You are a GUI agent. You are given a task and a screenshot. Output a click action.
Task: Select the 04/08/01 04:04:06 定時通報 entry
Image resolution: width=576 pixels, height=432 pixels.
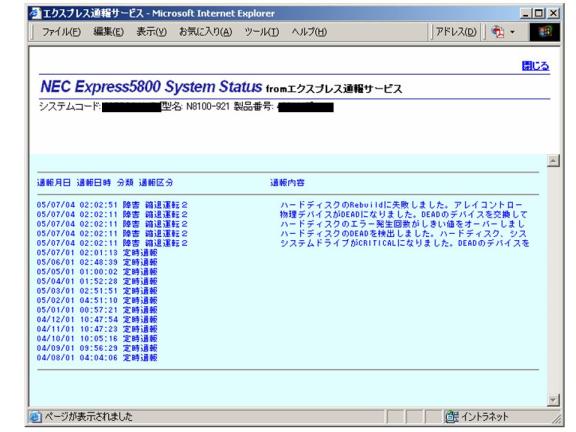(x=97, y=358)
